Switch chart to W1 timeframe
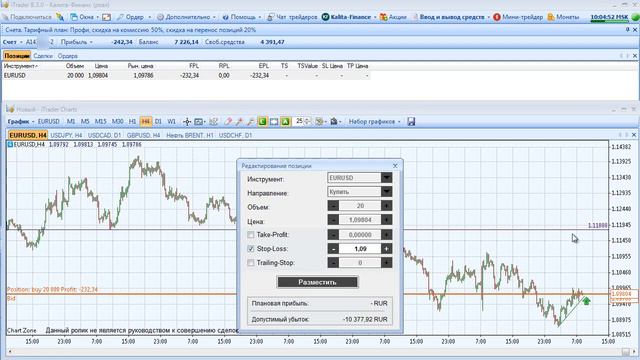Screen dimensions: 640x360 [x=171, y=122]
